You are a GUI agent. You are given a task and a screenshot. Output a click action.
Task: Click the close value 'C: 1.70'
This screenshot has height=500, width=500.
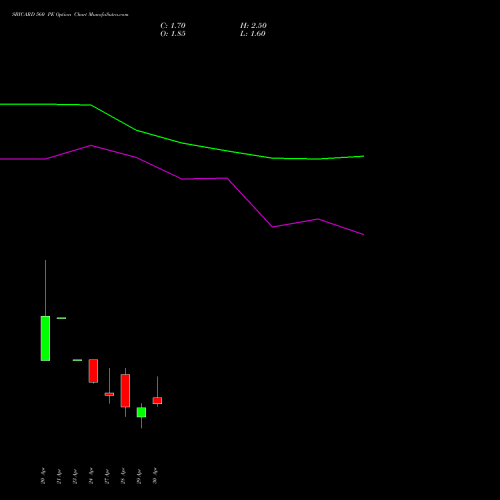pos(173,26)
